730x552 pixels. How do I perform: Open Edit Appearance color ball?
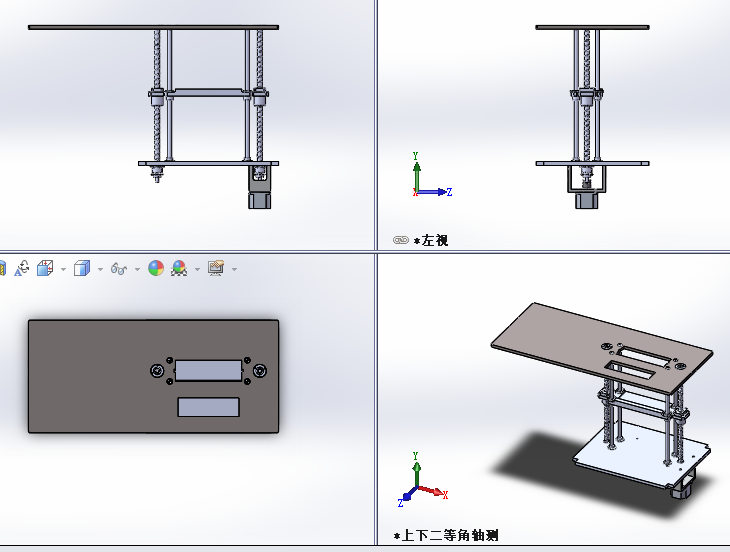(156, 269)
